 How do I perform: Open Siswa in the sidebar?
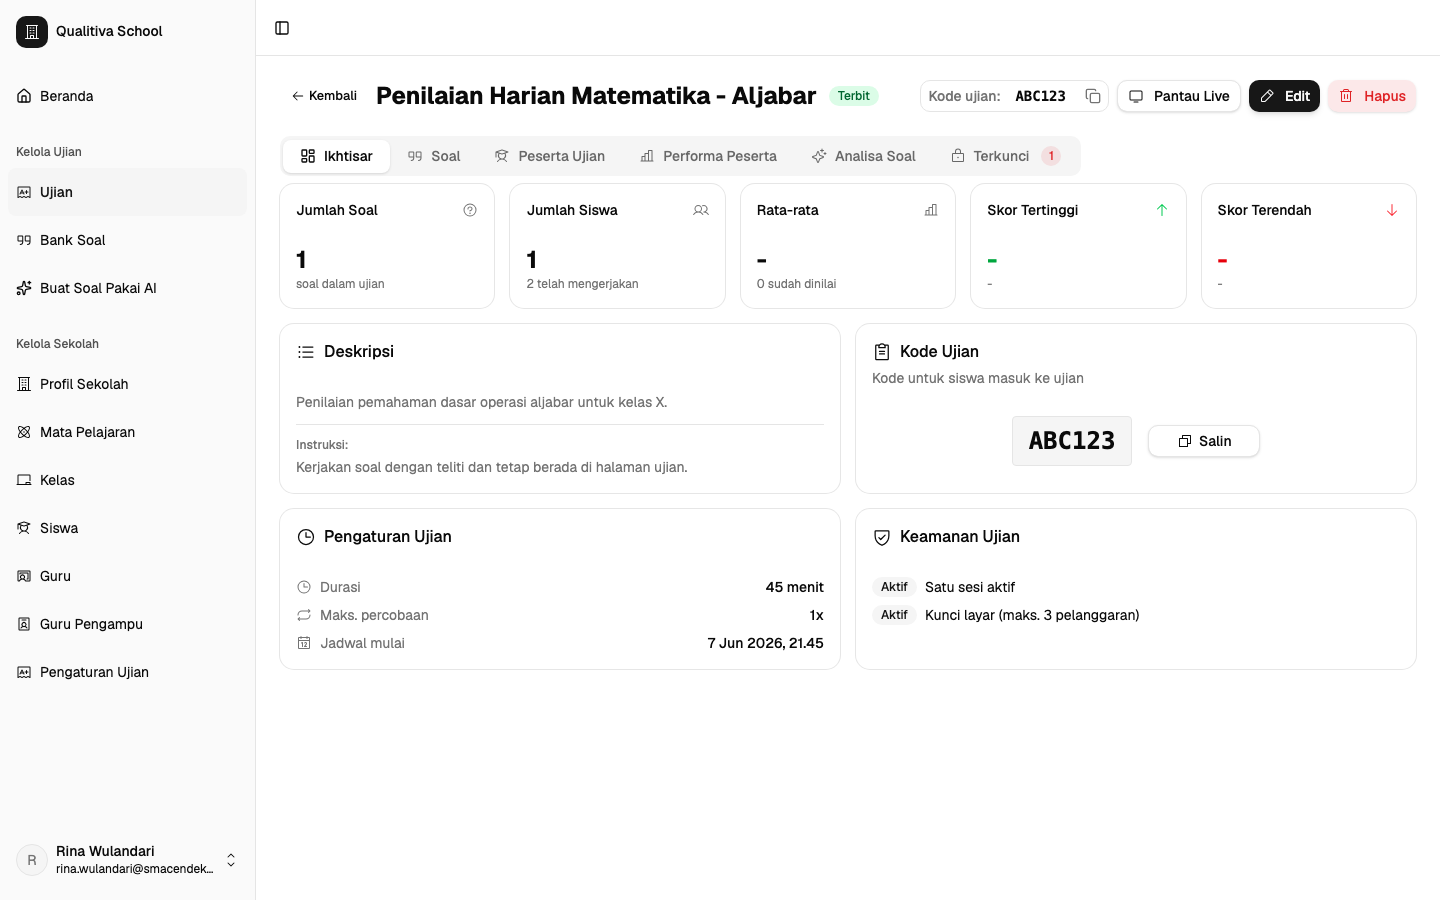[127, 528]
